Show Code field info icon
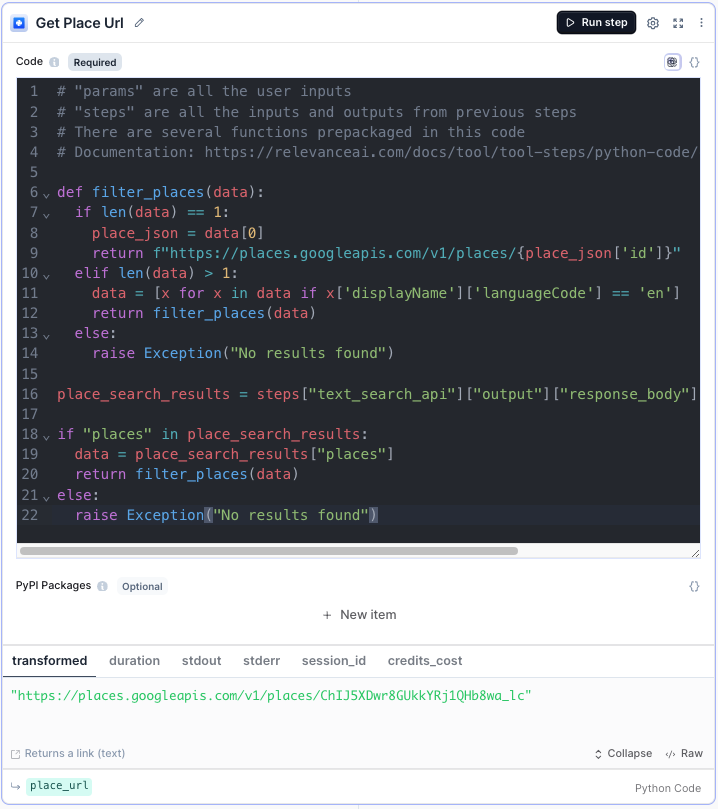The height and width of the screenshot is (809, 718). point(54,62)
